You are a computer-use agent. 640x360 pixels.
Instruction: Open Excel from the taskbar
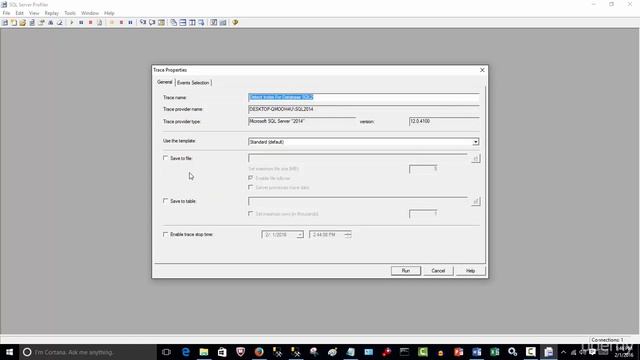click(x=495, y=352)
